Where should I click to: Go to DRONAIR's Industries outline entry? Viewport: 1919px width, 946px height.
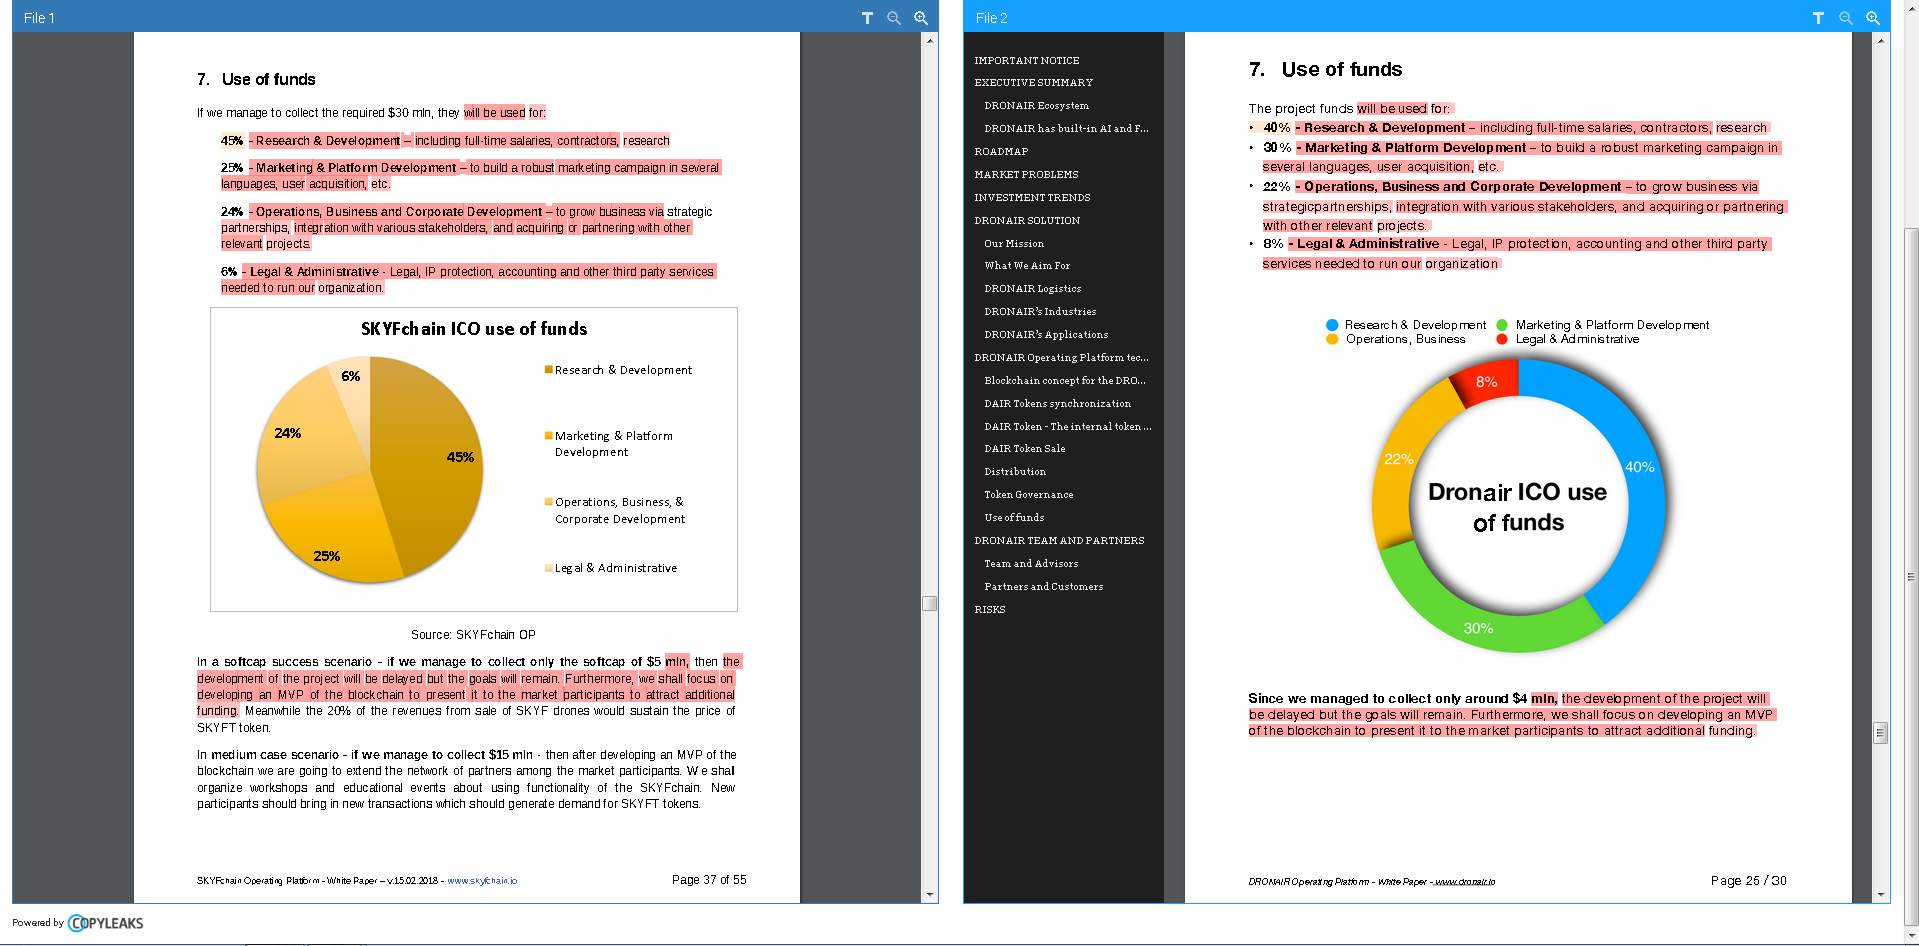(1040, 312)
